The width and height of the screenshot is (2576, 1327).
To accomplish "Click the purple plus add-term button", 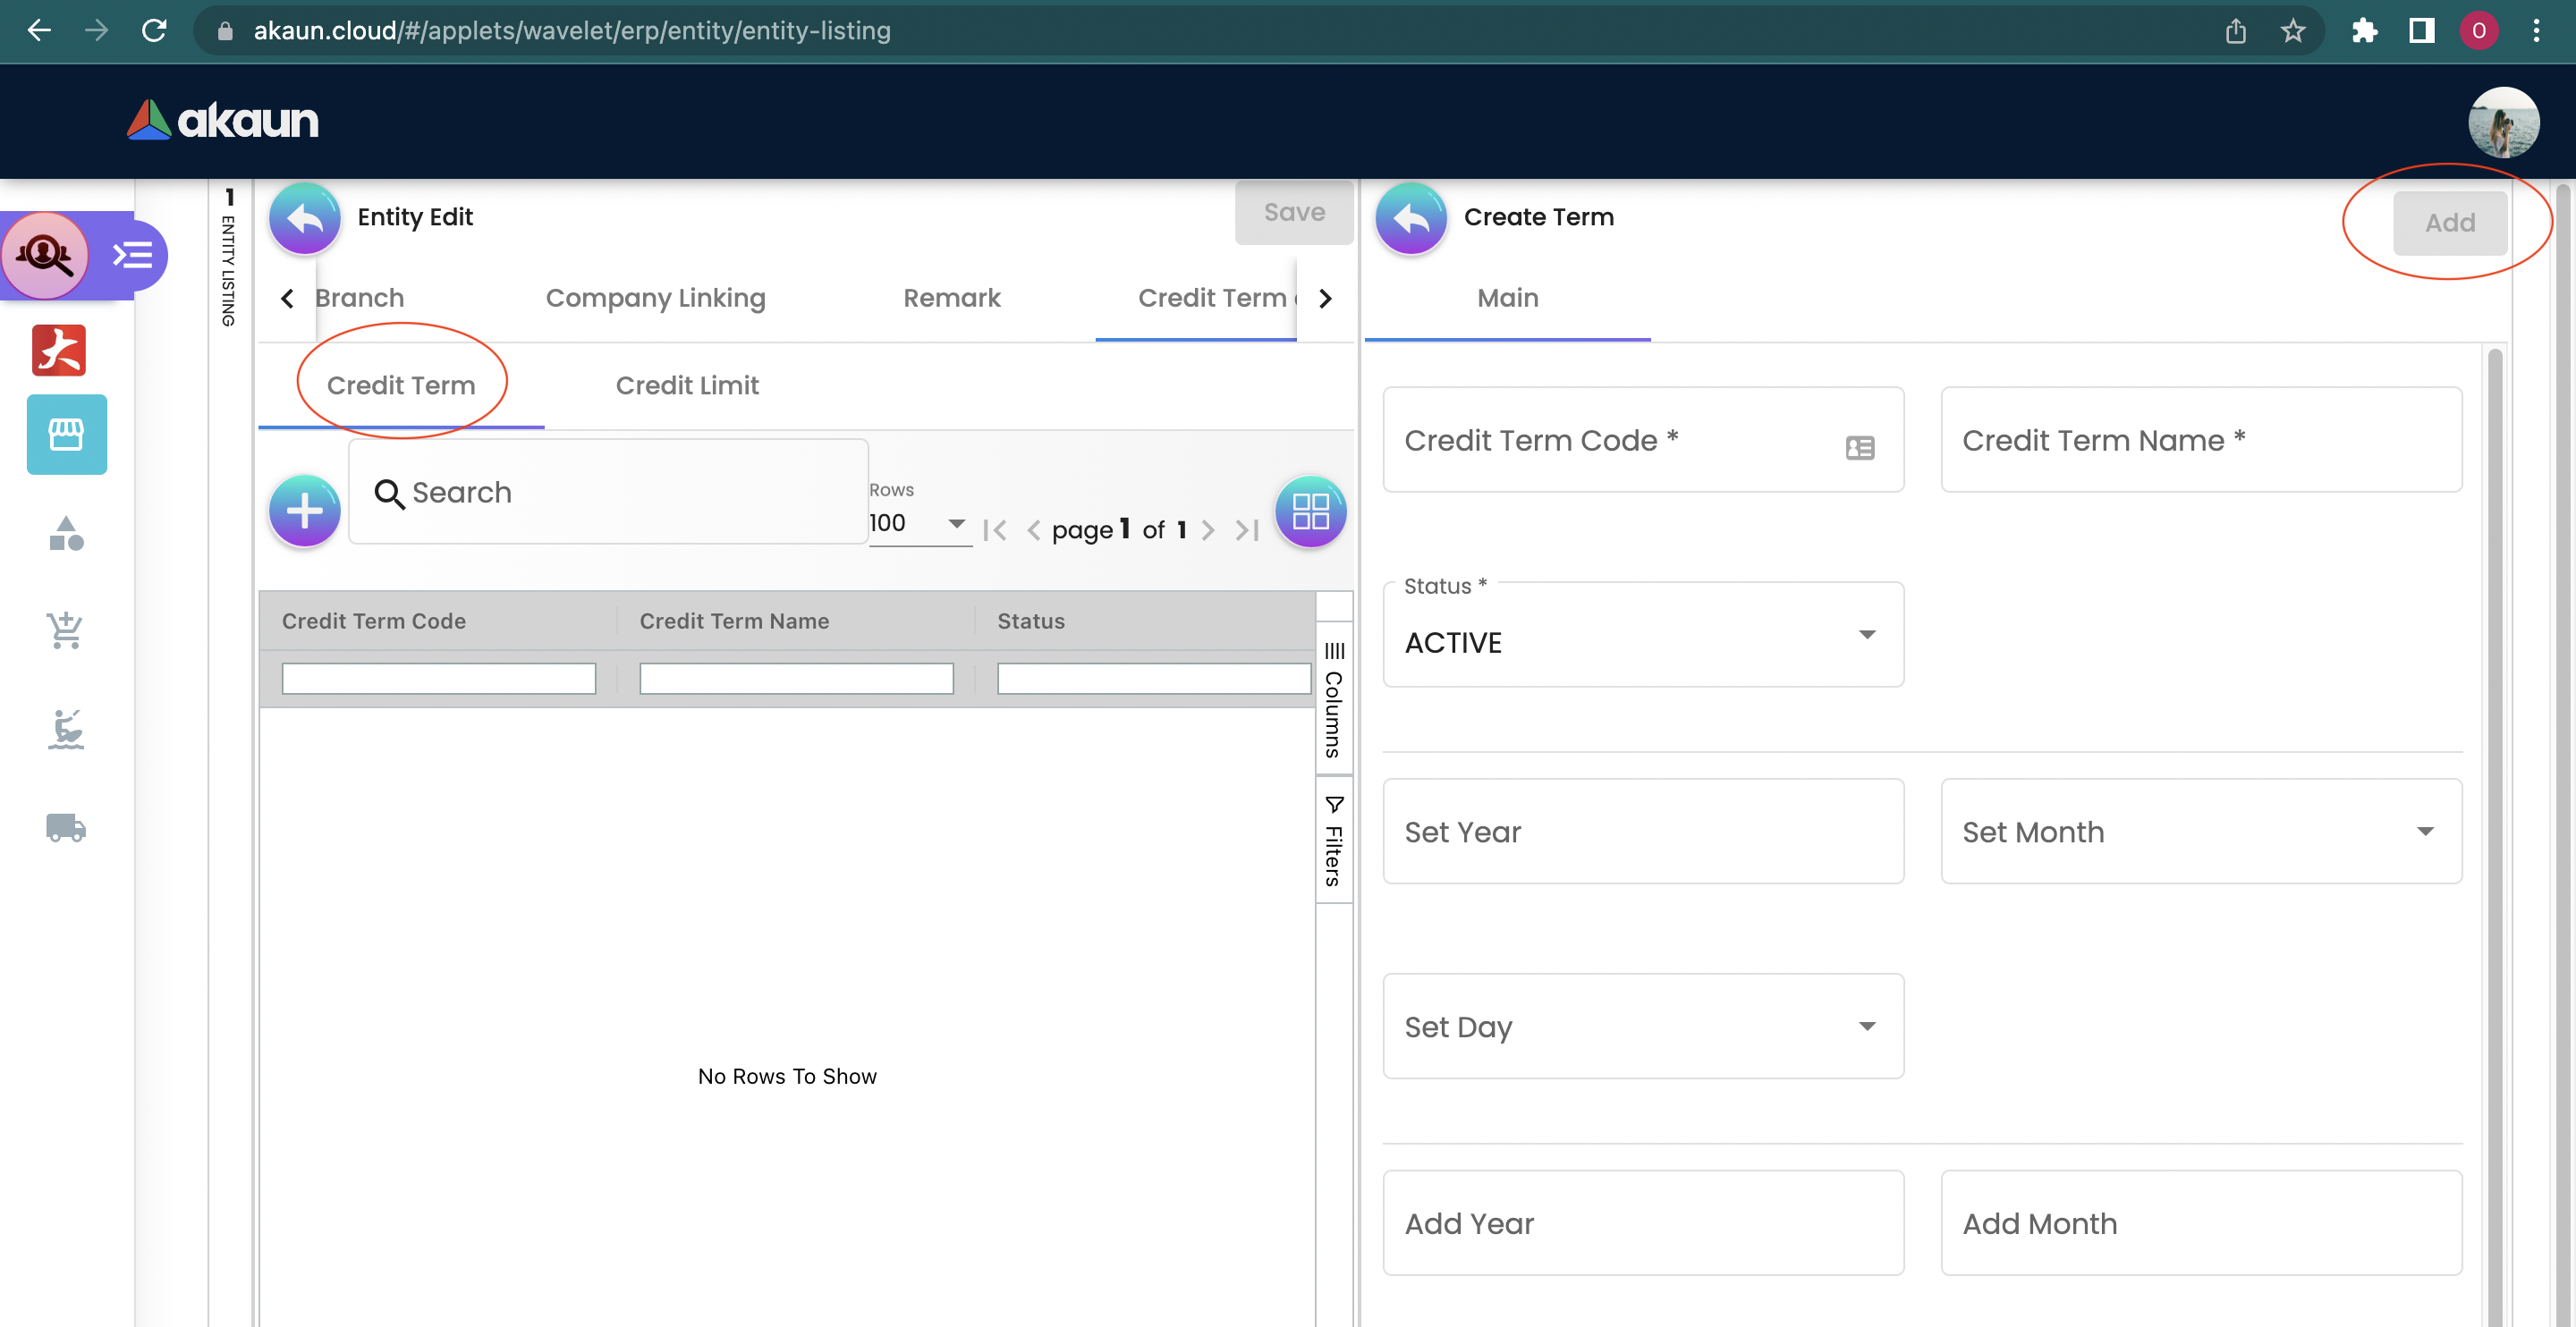I will (x=304, y=511).
